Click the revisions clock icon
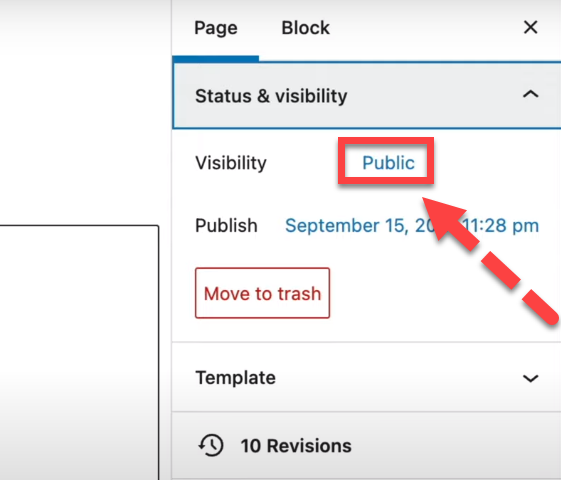 [211, 445]
